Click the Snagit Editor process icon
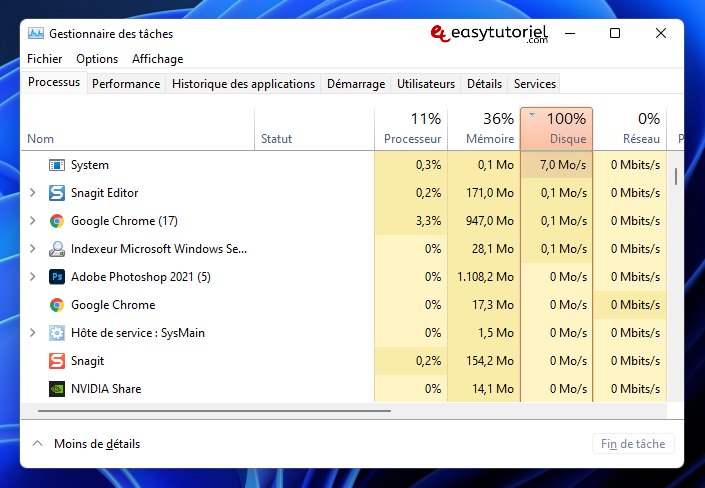 click(x=57, y=193)
